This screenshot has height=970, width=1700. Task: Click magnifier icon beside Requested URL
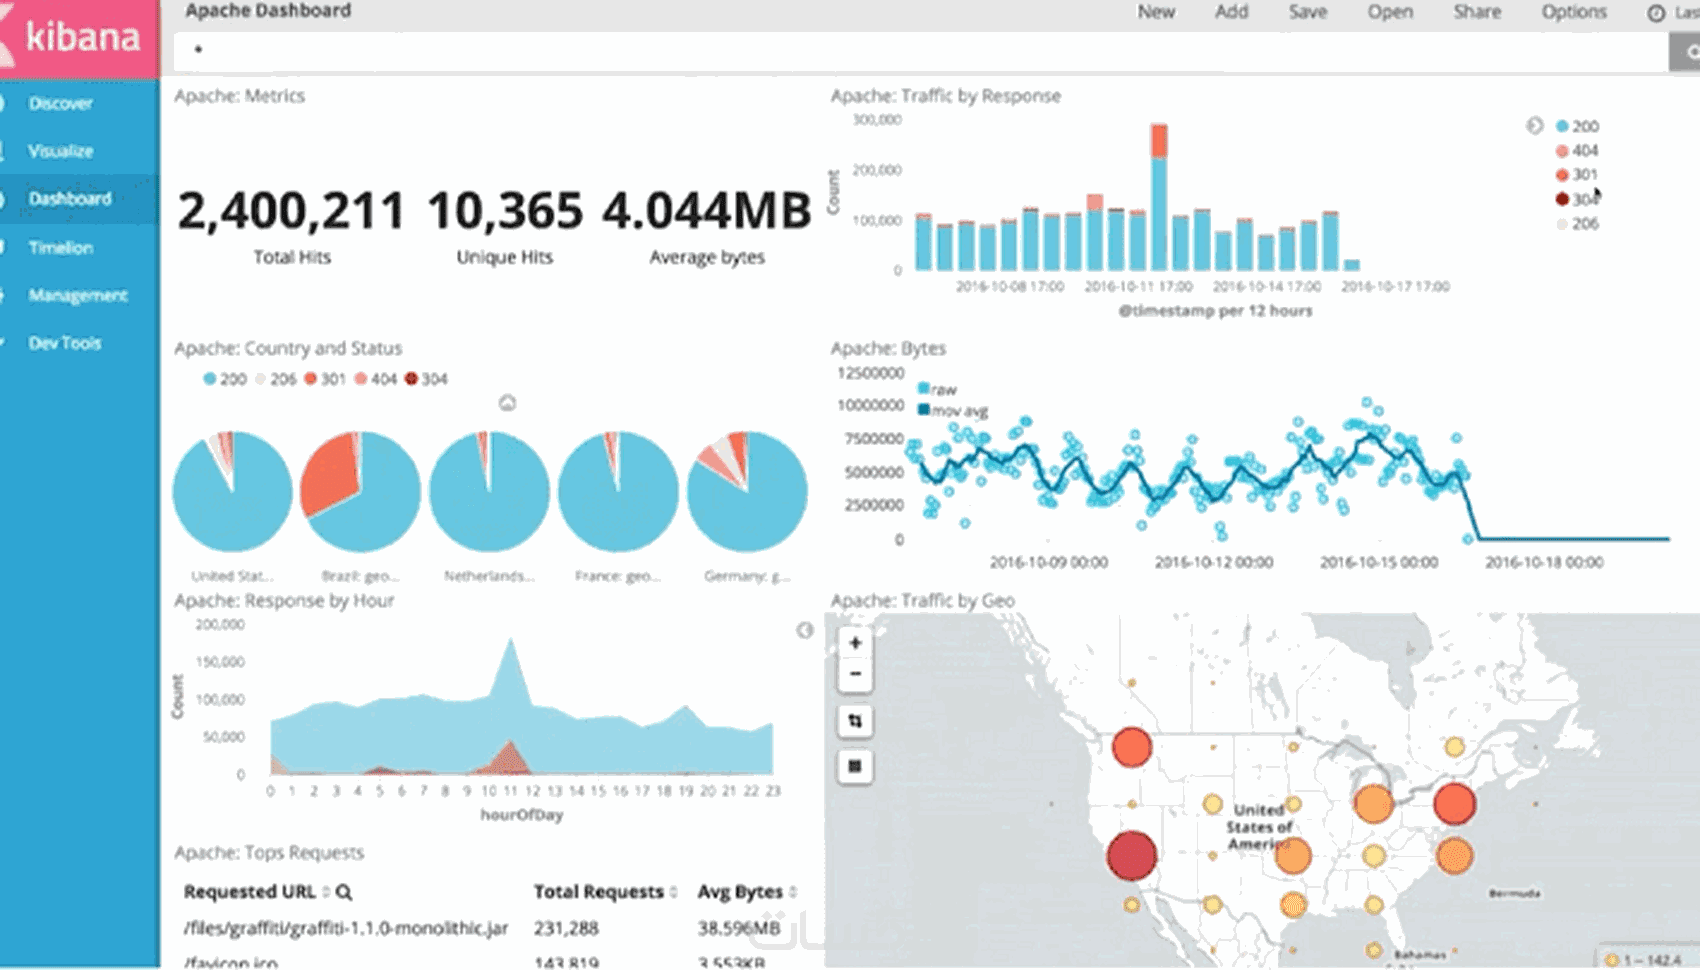pos(344,892)
